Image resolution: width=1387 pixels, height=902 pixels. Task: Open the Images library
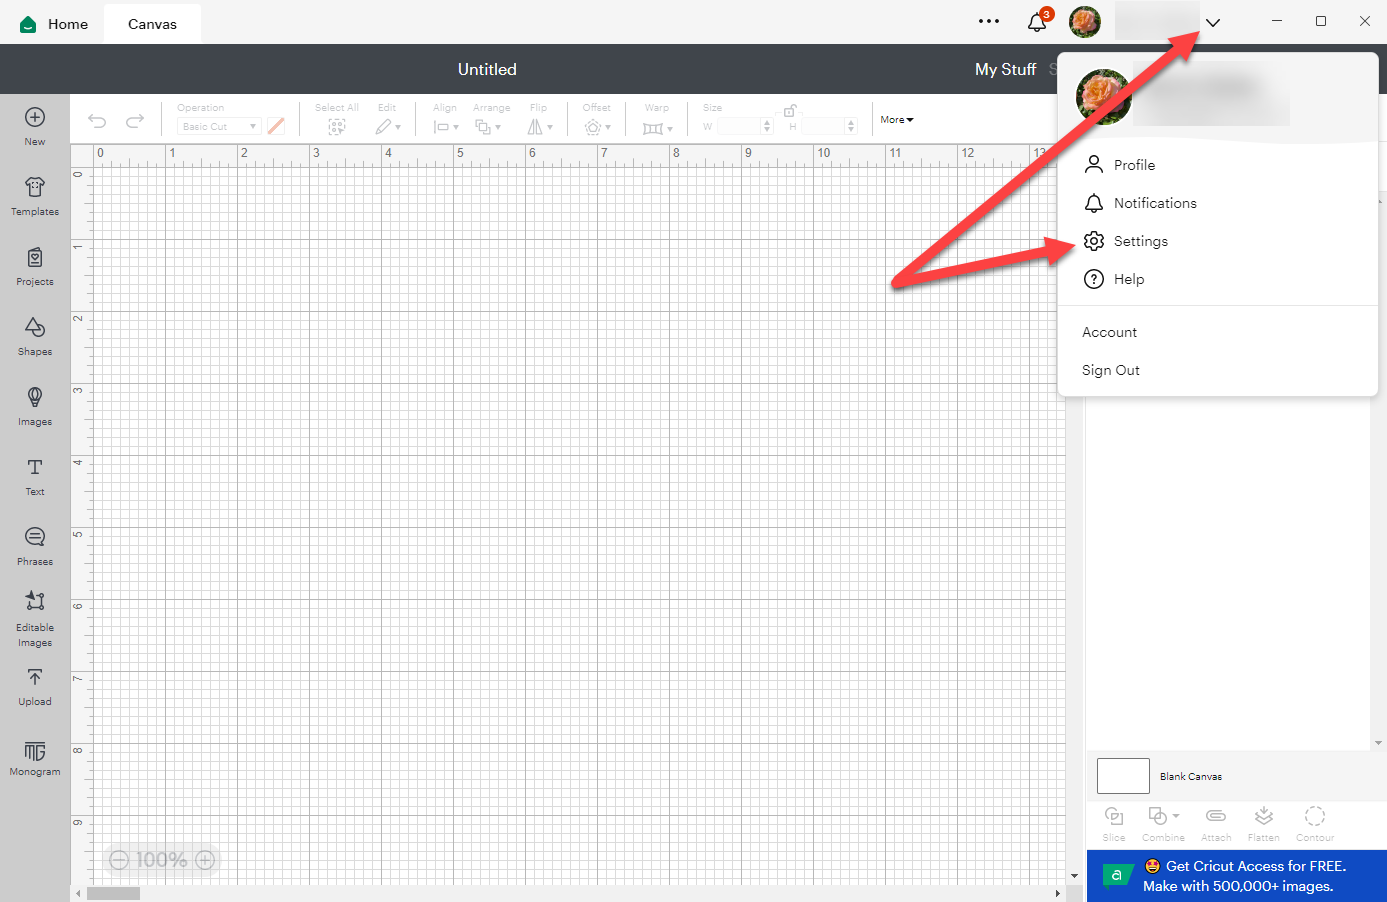[x=35, y=406]
